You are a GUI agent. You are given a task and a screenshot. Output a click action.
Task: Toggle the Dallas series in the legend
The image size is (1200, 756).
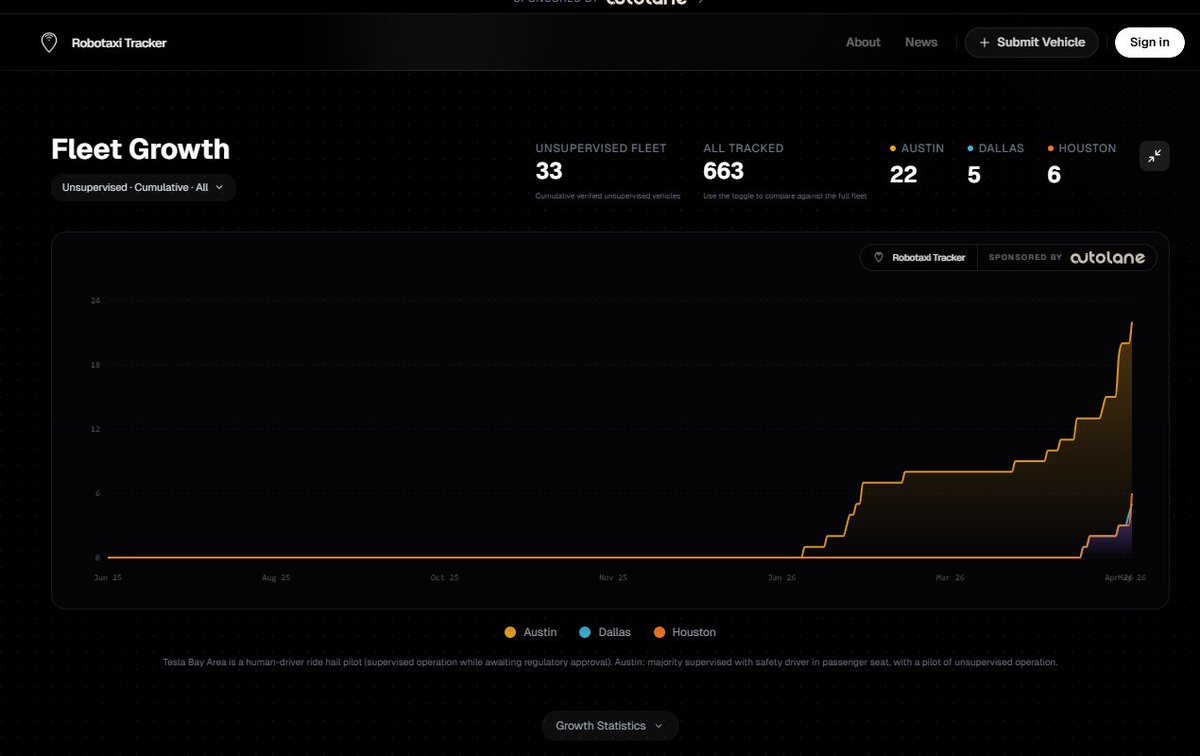pyautogui.click(x=605, y=632)
